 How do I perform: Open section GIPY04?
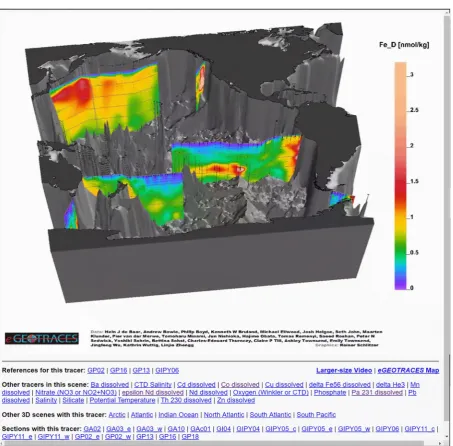248,429
